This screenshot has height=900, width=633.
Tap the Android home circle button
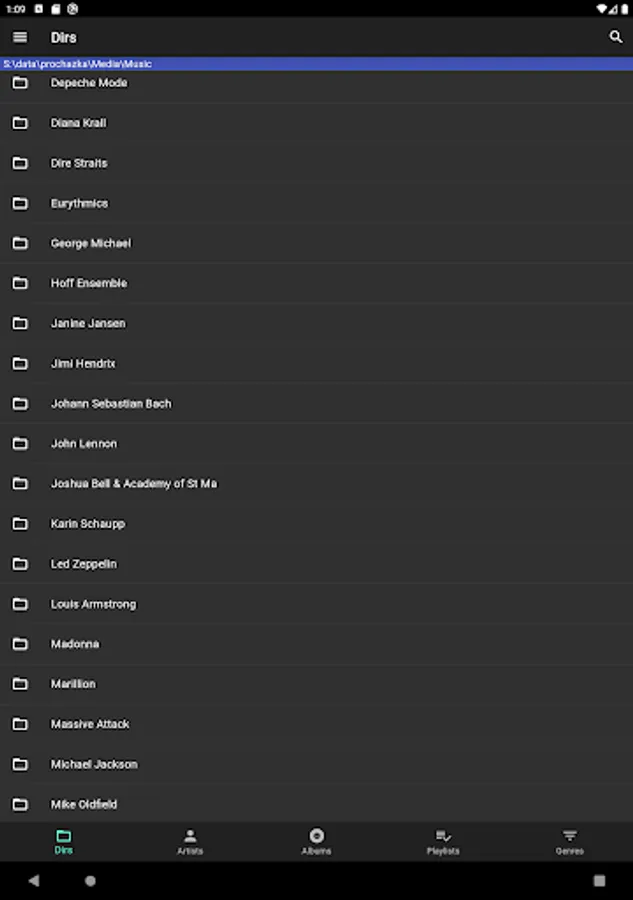[x=90, y=880]
